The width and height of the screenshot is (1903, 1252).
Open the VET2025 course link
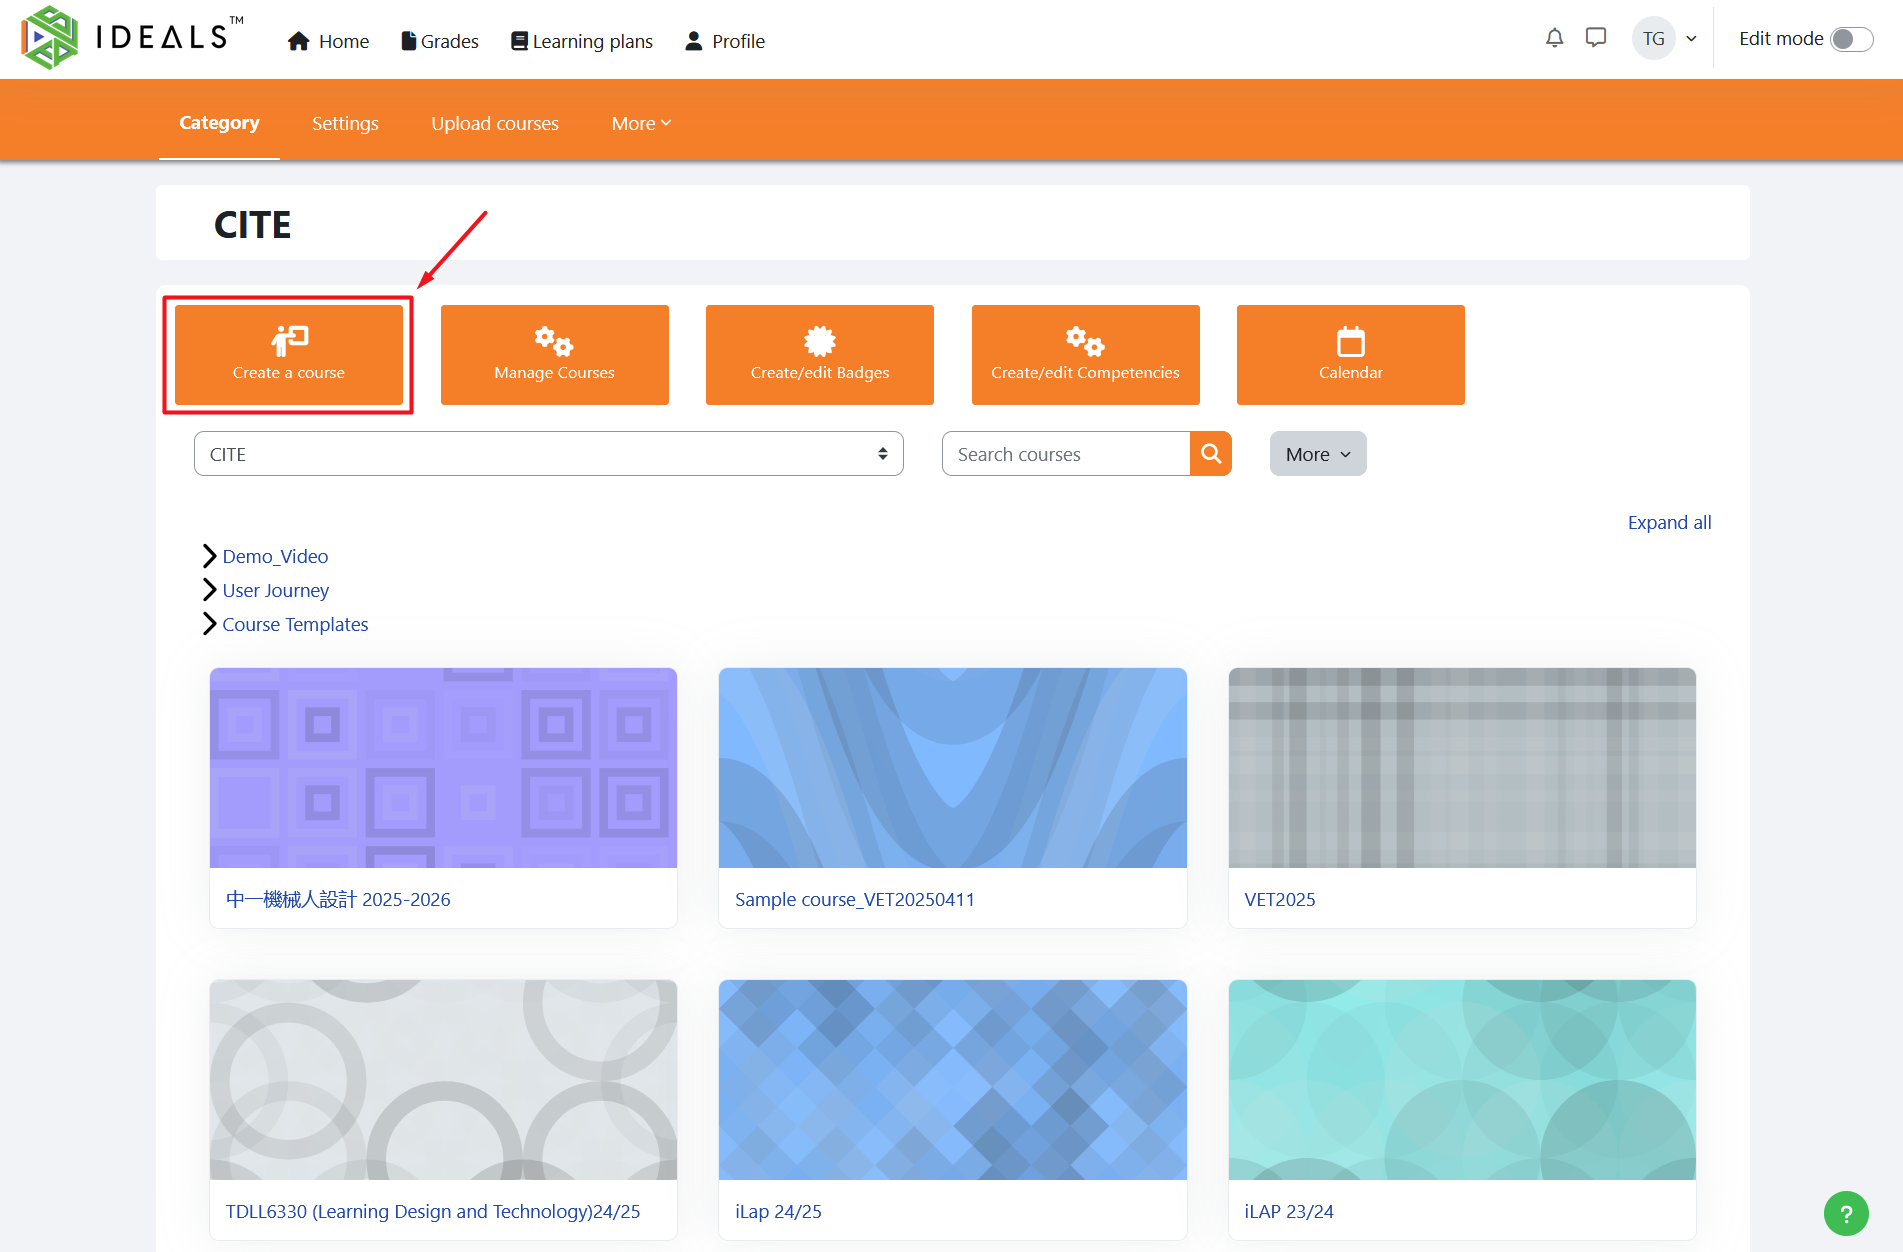(x=1279, y=899)
